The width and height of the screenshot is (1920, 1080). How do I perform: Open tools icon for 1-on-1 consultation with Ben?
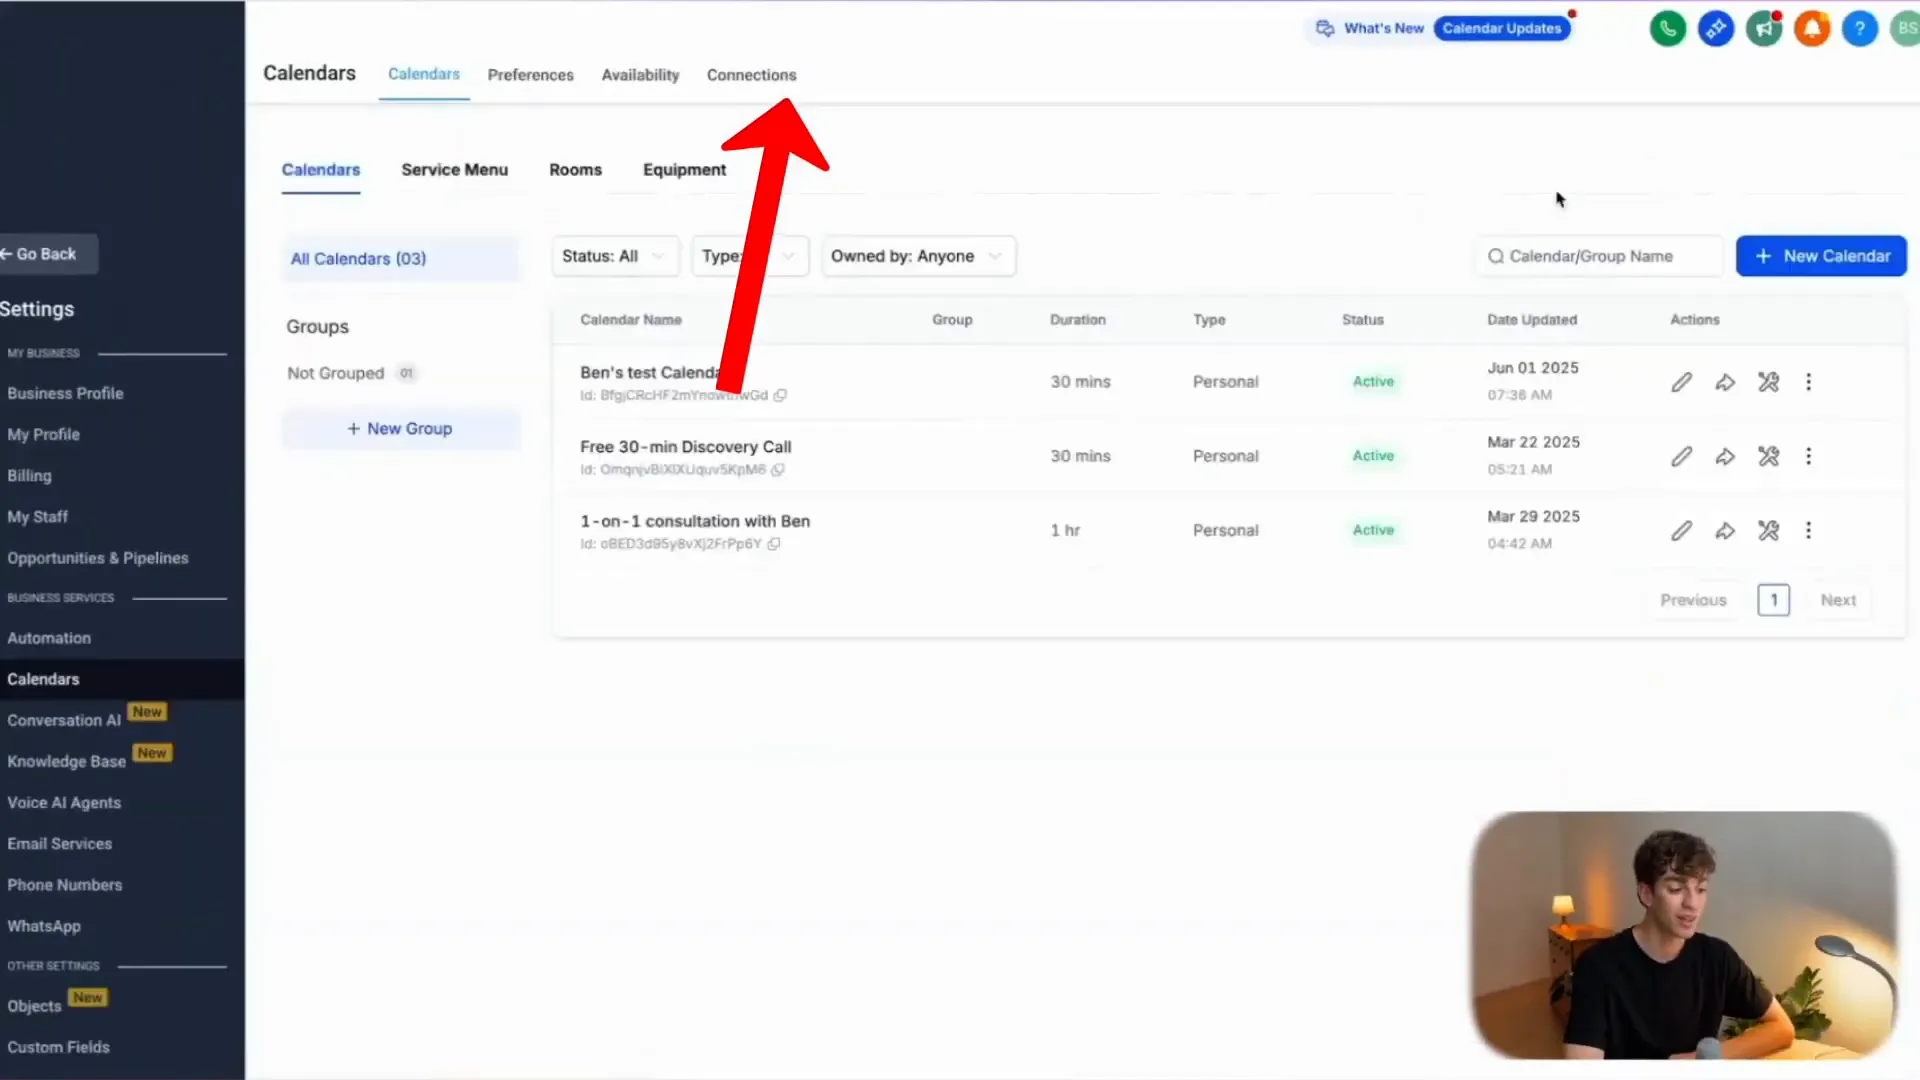tap(1768, 530)
